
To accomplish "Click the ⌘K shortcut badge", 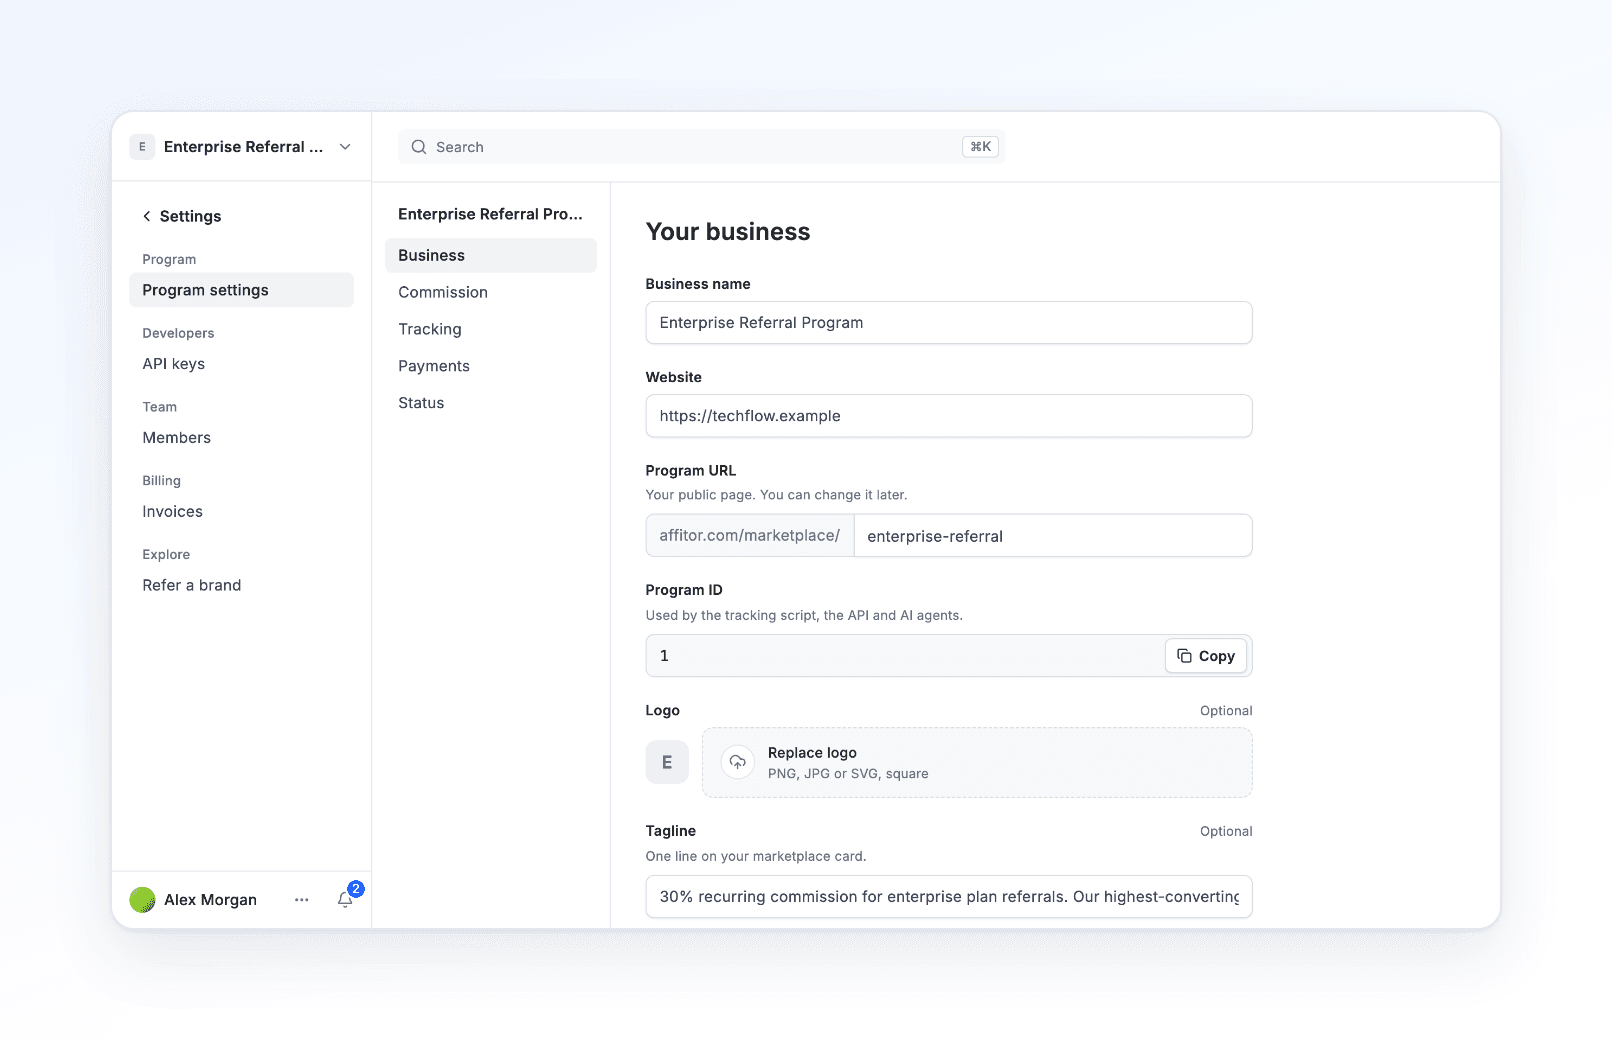I will tap(980, 147).
